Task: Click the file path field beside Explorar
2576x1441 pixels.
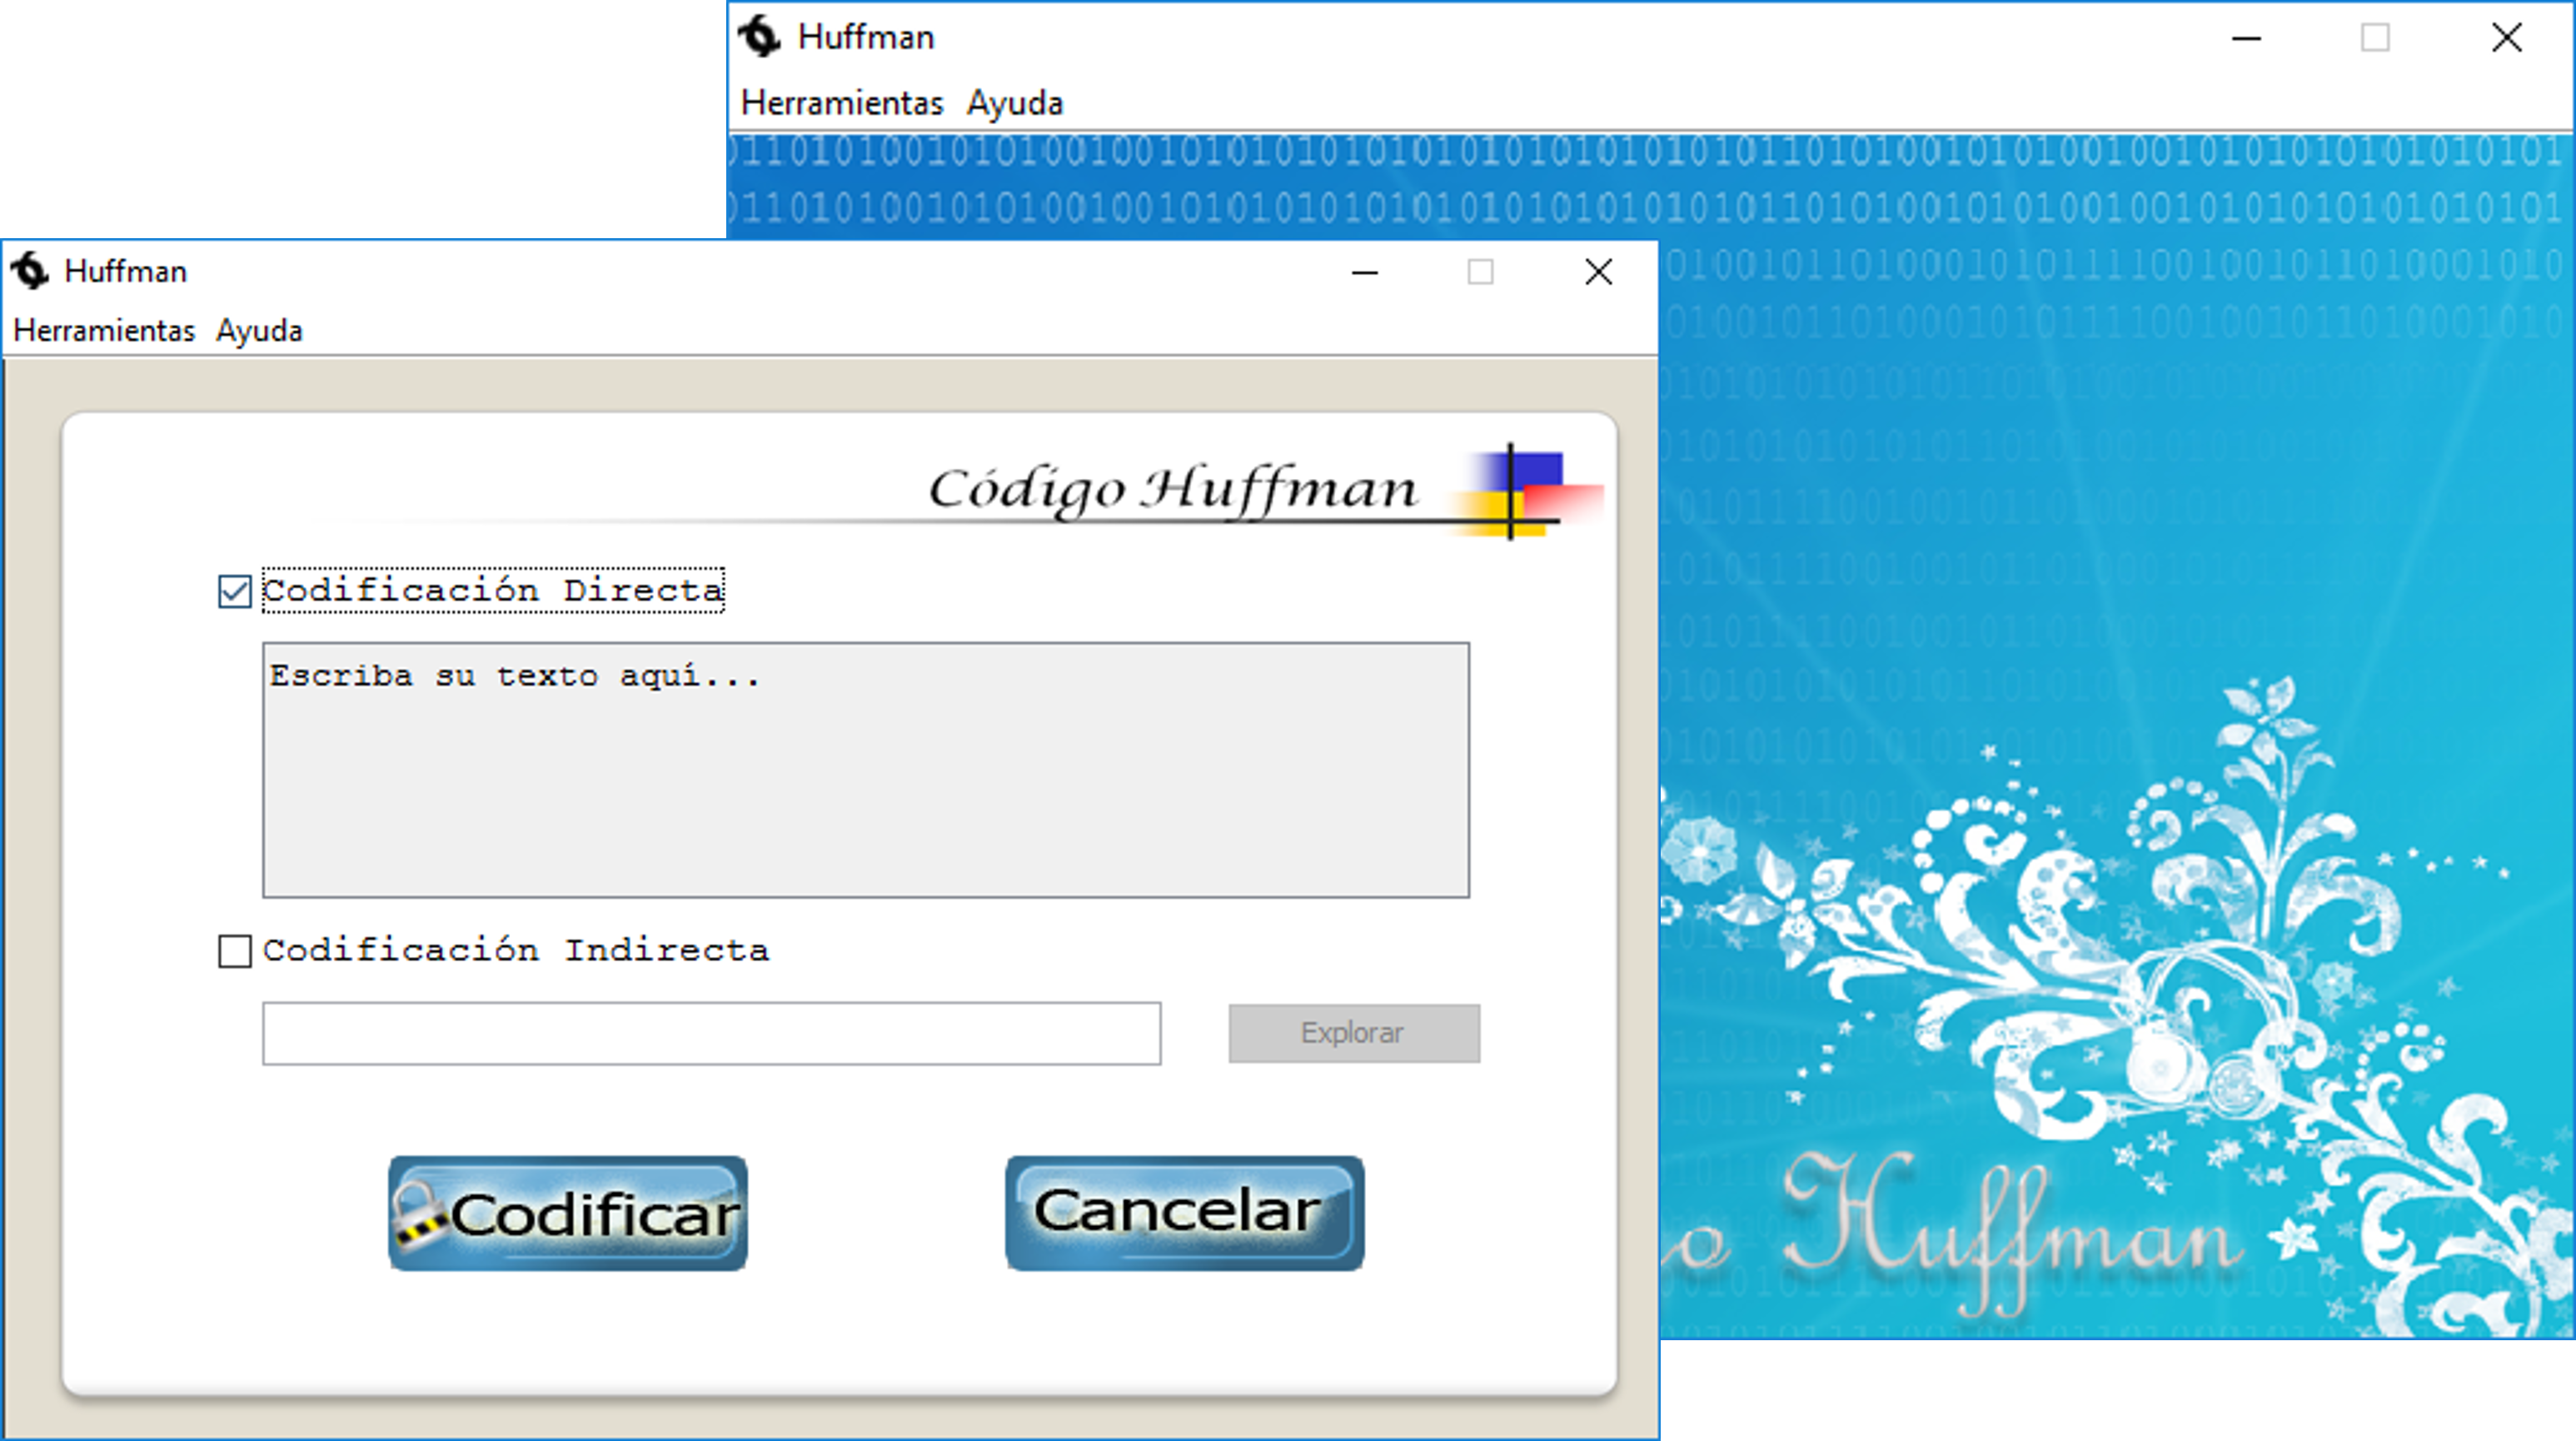Action: pos(711,1033)
